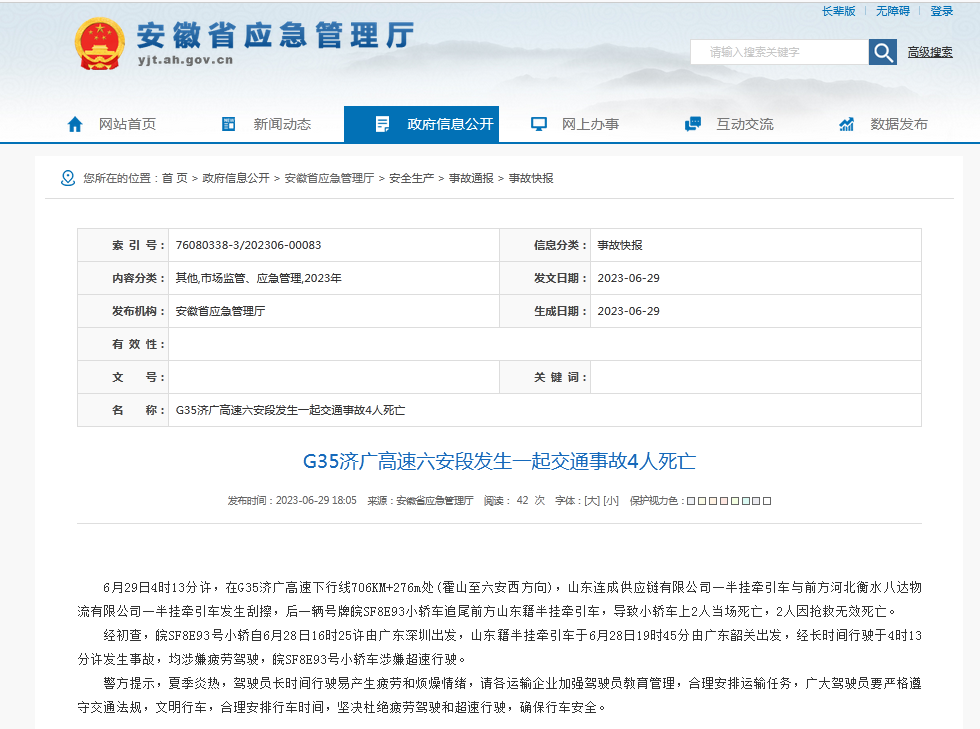
Task: Click the monitor icon beside 网上办事
Action: [x=539, y=124]
